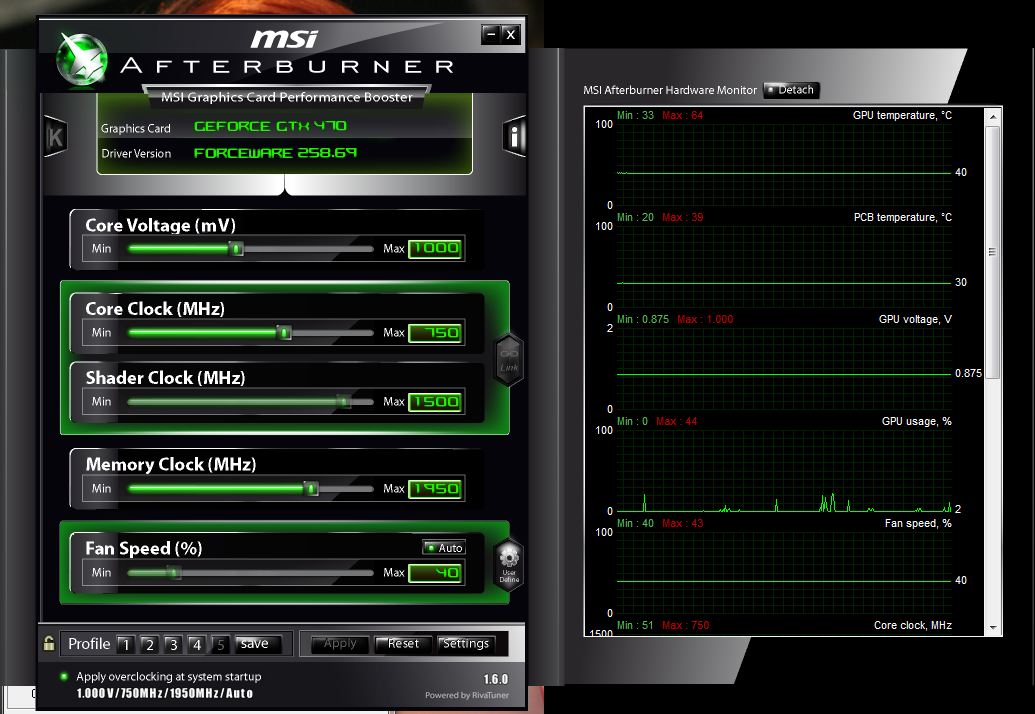
Task: Click the Powered by RivaTuner text
Action: click(467, 695)
